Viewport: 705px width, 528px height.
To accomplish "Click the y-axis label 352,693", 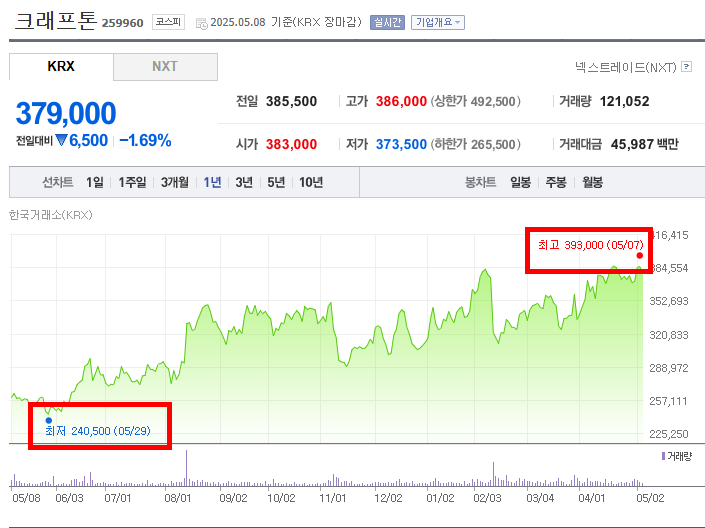I will point(669,301).
